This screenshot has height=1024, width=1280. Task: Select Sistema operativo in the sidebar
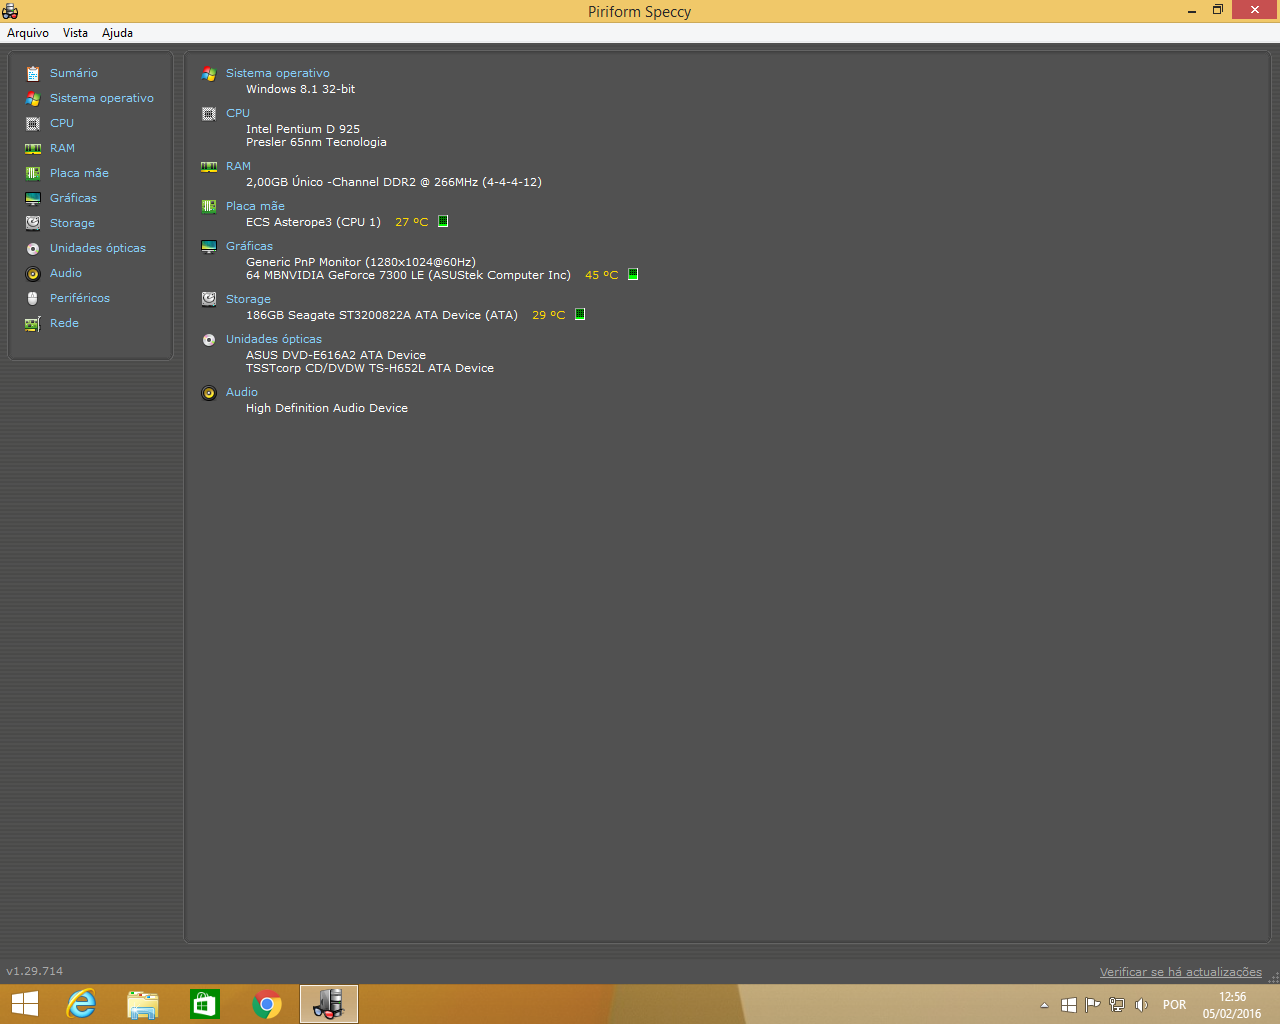[102, 98]
